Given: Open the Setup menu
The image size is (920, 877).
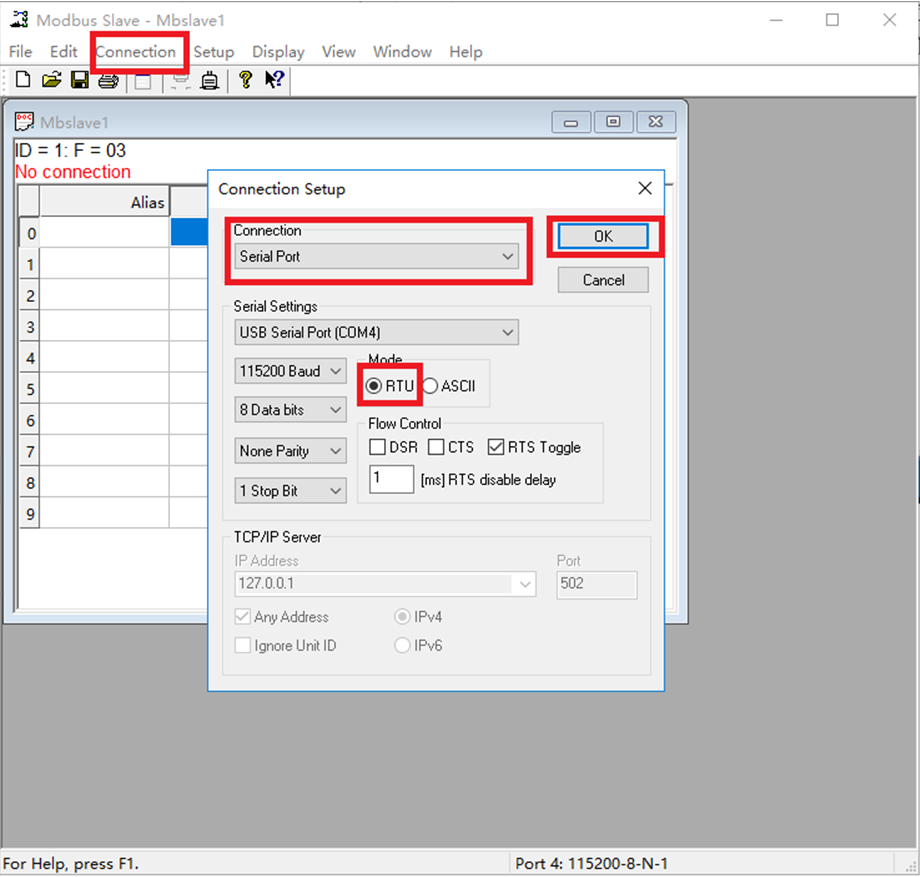Looking at the screenshot, I should click(x=213, y=52).
